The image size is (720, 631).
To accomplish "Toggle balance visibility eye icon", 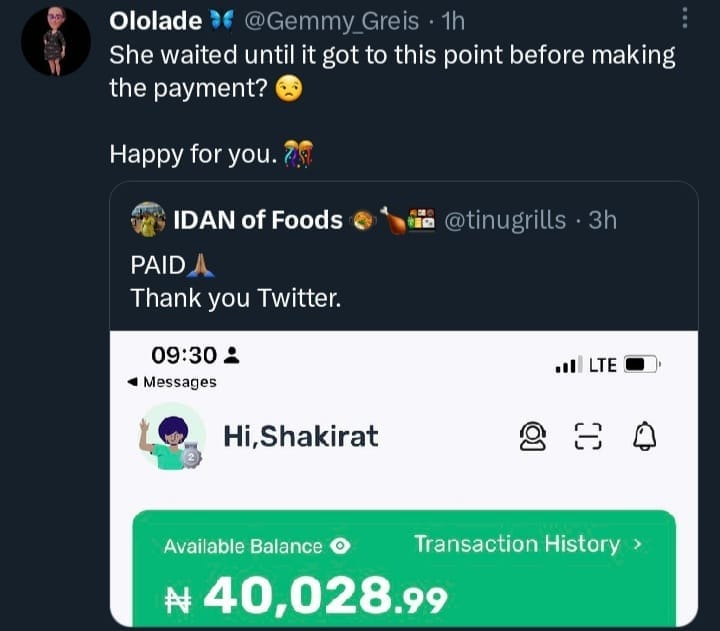I will (340, 546).
